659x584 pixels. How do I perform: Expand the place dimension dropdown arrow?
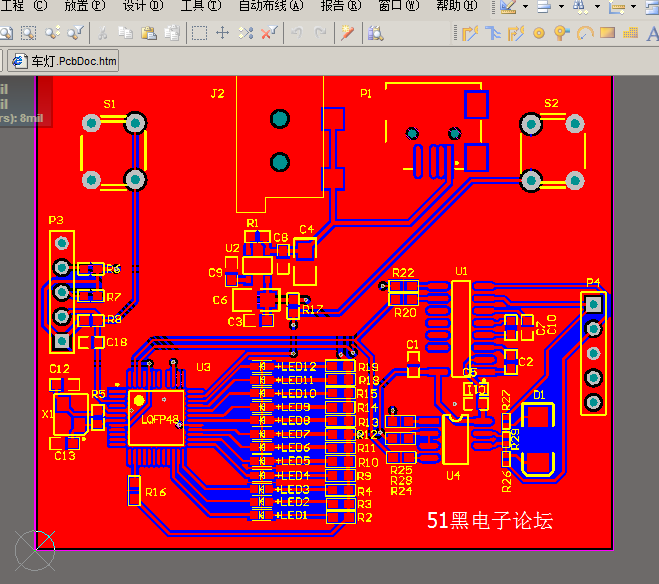tap(633, 7)
